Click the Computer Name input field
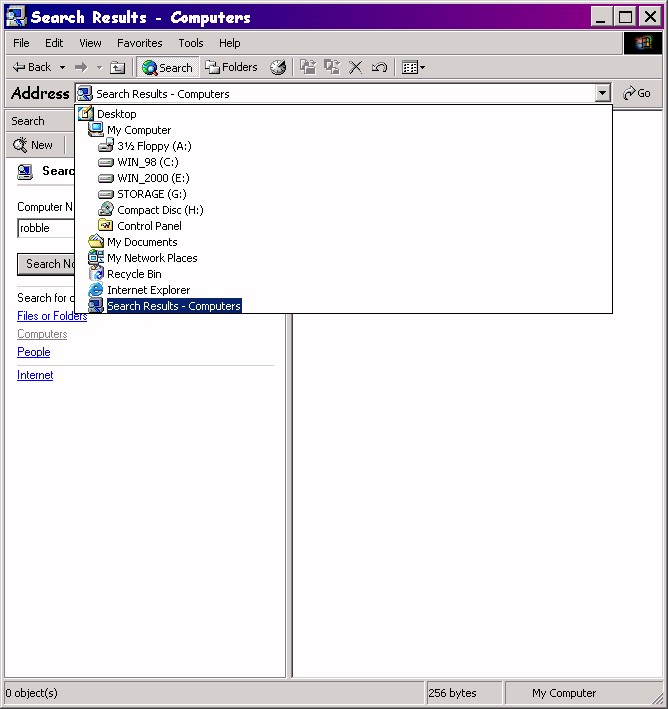This screenshot has width=668, height=709. pos(46,228)
